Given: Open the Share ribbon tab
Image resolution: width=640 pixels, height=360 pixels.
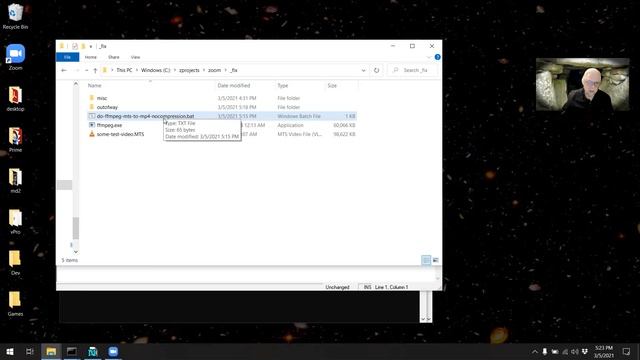Looking at the screenshot, I should pyautogui.click(x=113, y=57).
